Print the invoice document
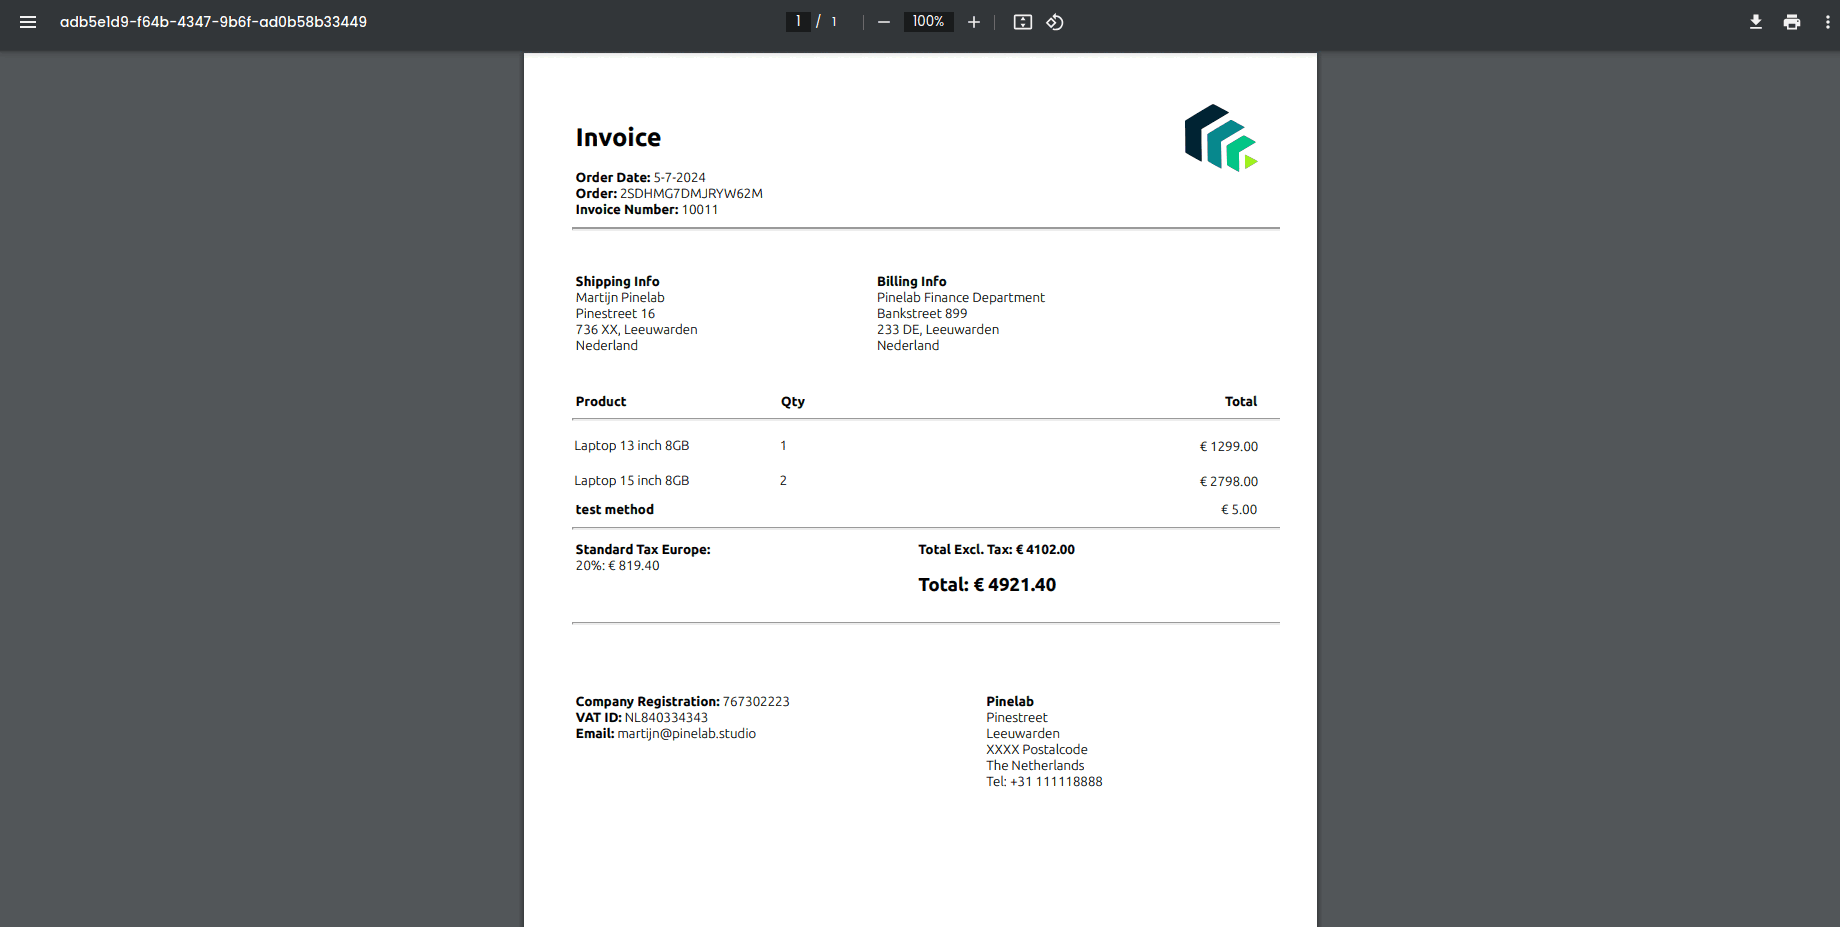 click(1792, 21)
